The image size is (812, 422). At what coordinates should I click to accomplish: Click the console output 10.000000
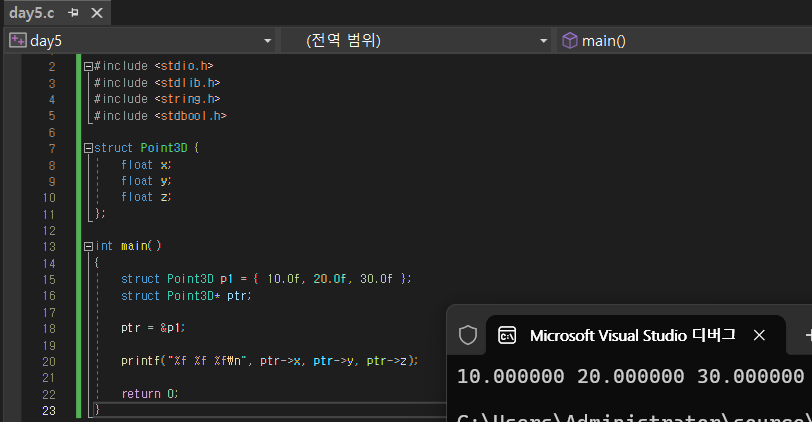tap(511, 376)
